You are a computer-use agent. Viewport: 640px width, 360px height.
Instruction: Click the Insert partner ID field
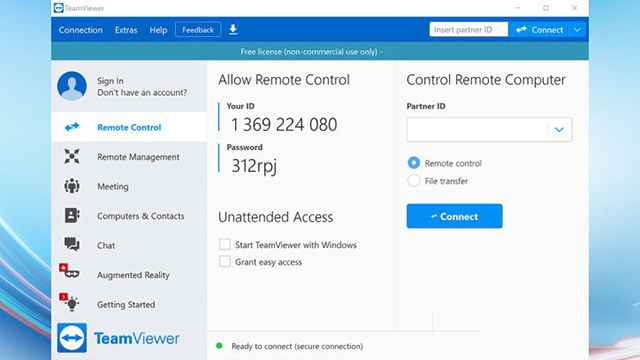(x=469, y=29)
